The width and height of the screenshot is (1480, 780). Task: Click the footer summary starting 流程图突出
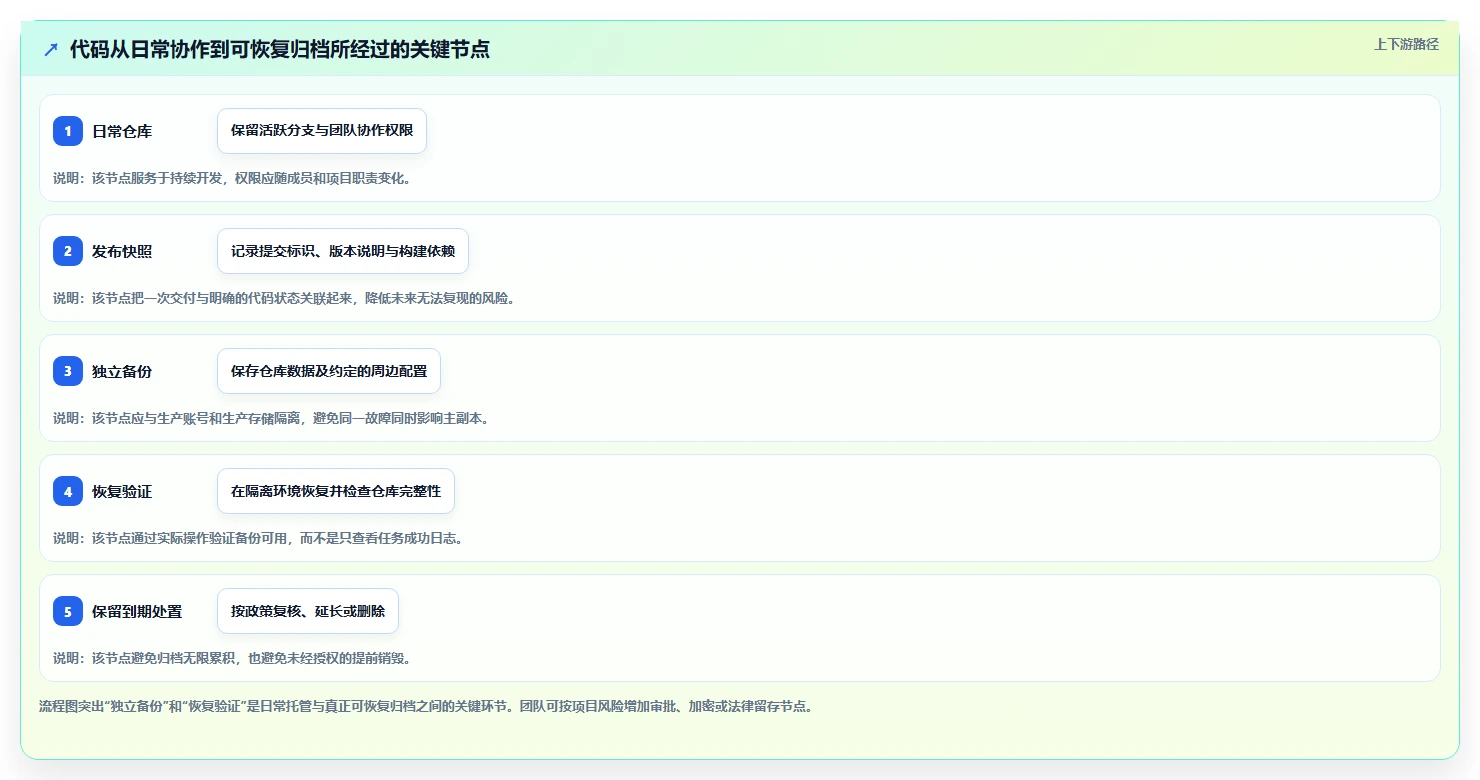click(x=426, y=706)
